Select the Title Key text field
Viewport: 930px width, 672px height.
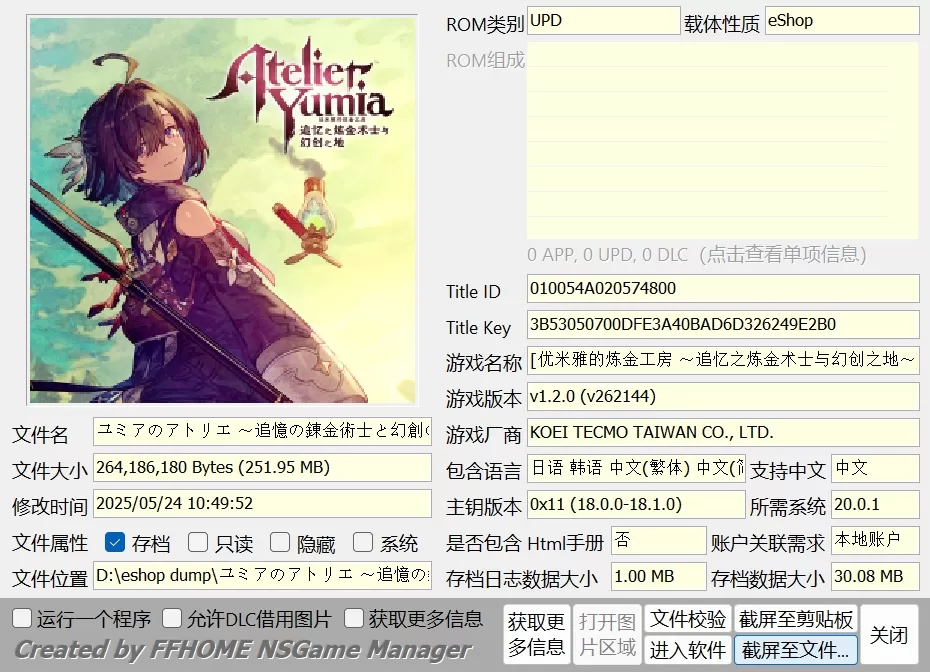pos(722,325)
